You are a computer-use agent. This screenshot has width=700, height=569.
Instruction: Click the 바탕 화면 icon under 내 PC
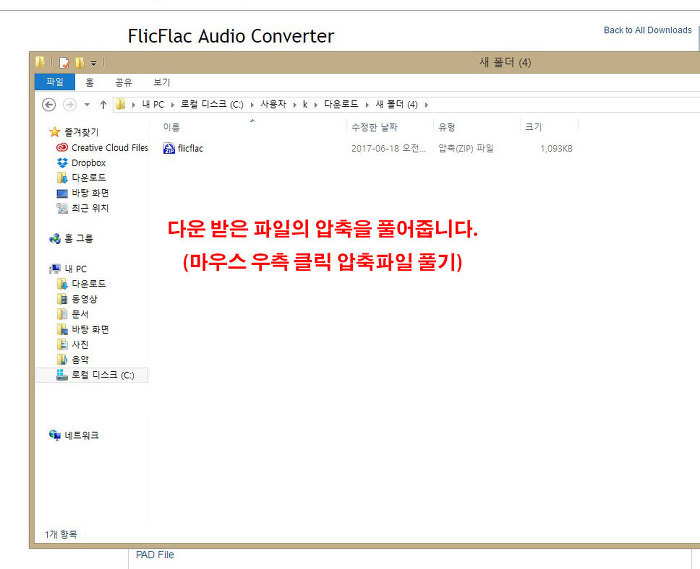[x=62, y=329]
